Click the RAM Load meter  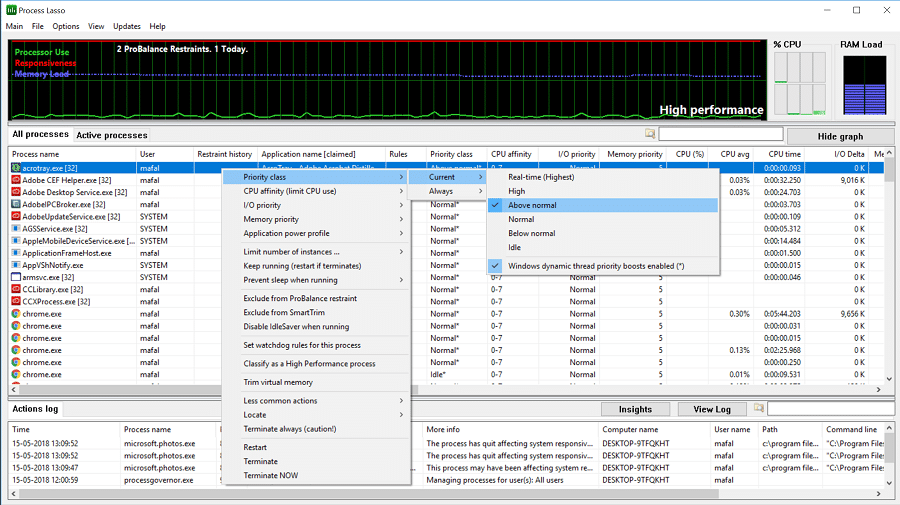click(864, 86)
